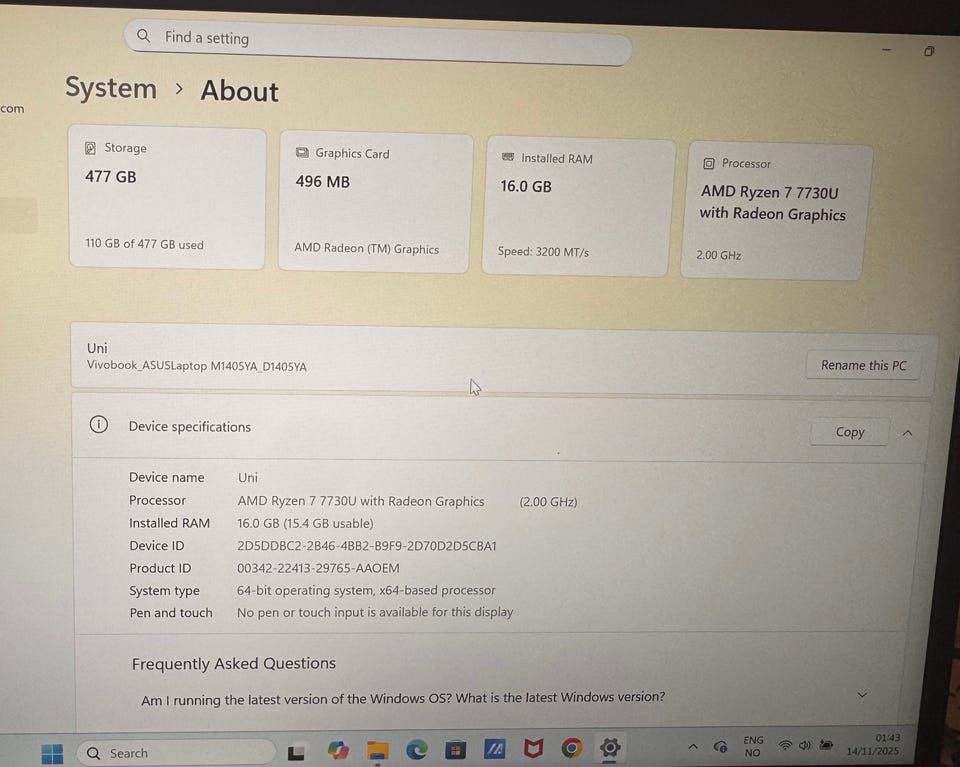Click the Processor info card
The width and height of the screenshot is (960, 767).
click(776, 212)
